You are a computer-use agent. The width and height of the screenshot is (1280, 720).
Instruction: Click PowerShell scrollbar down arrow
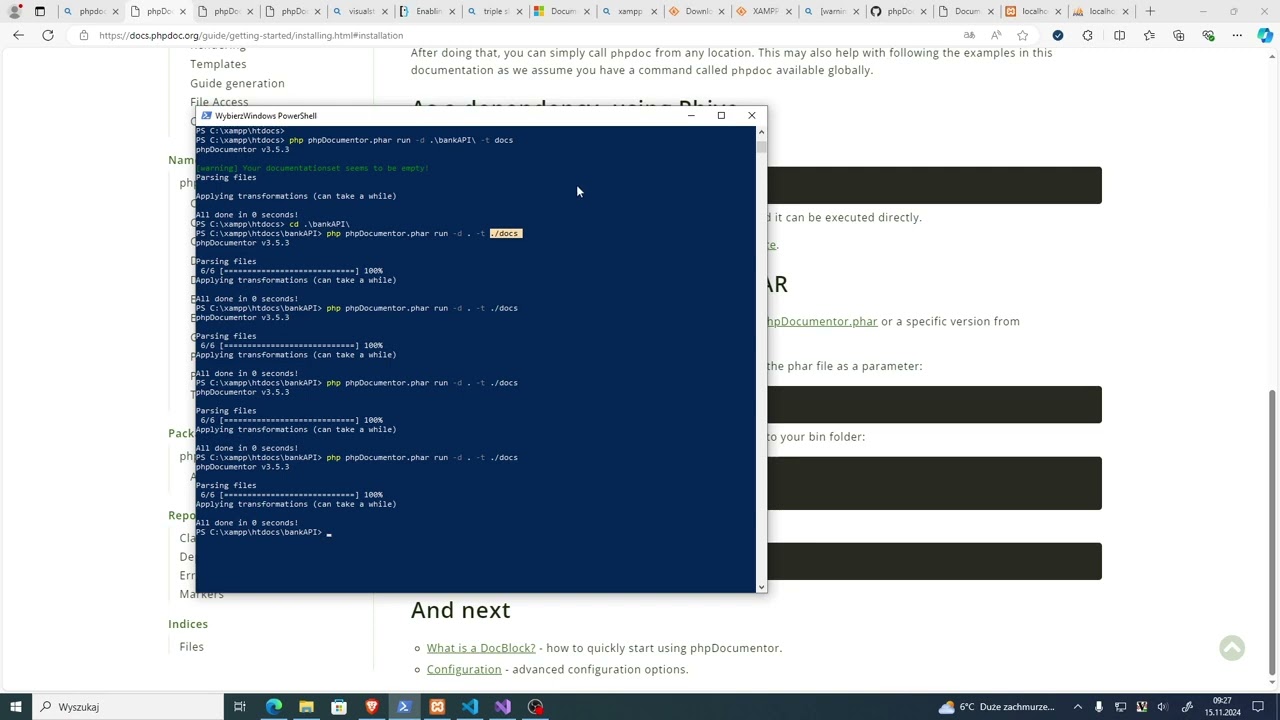pyautogui.click(x=762, y=587)
